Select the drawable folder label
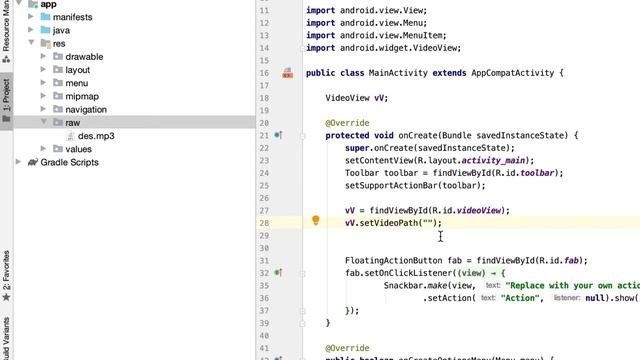Screen dimensions: 640x360 pos(84,56)
